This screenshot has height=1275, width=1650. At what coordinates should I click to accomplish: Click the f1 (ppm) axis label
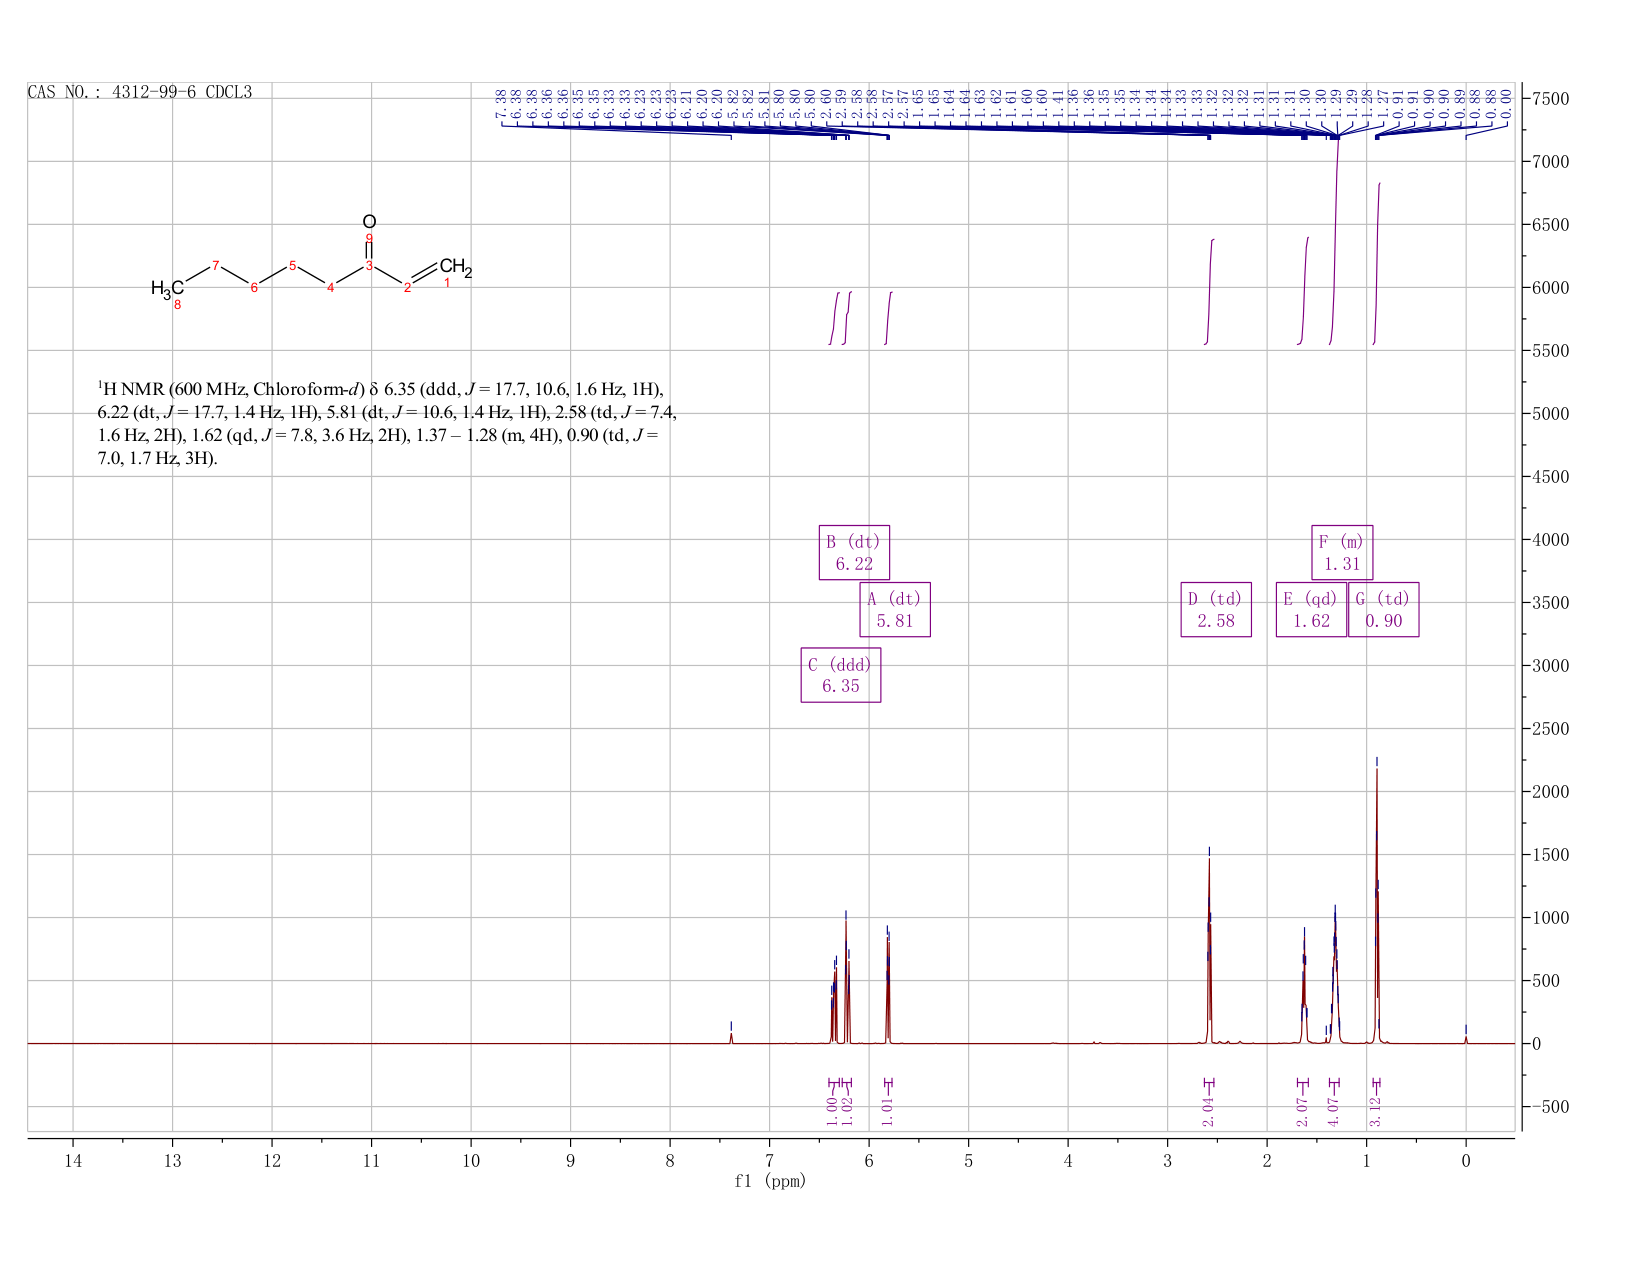[x=770, y=1181]
